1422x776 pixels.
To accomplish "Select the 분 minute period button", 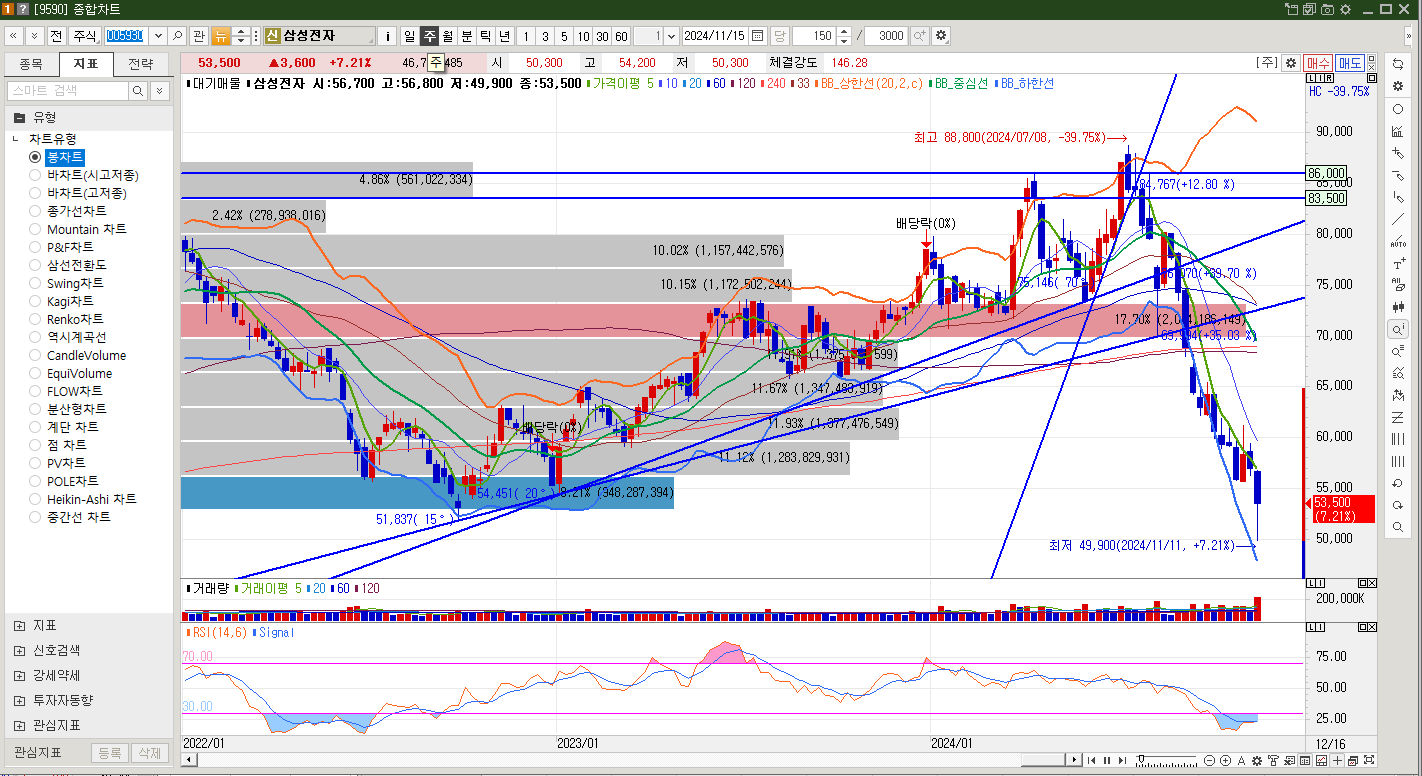I will point(466,36).
